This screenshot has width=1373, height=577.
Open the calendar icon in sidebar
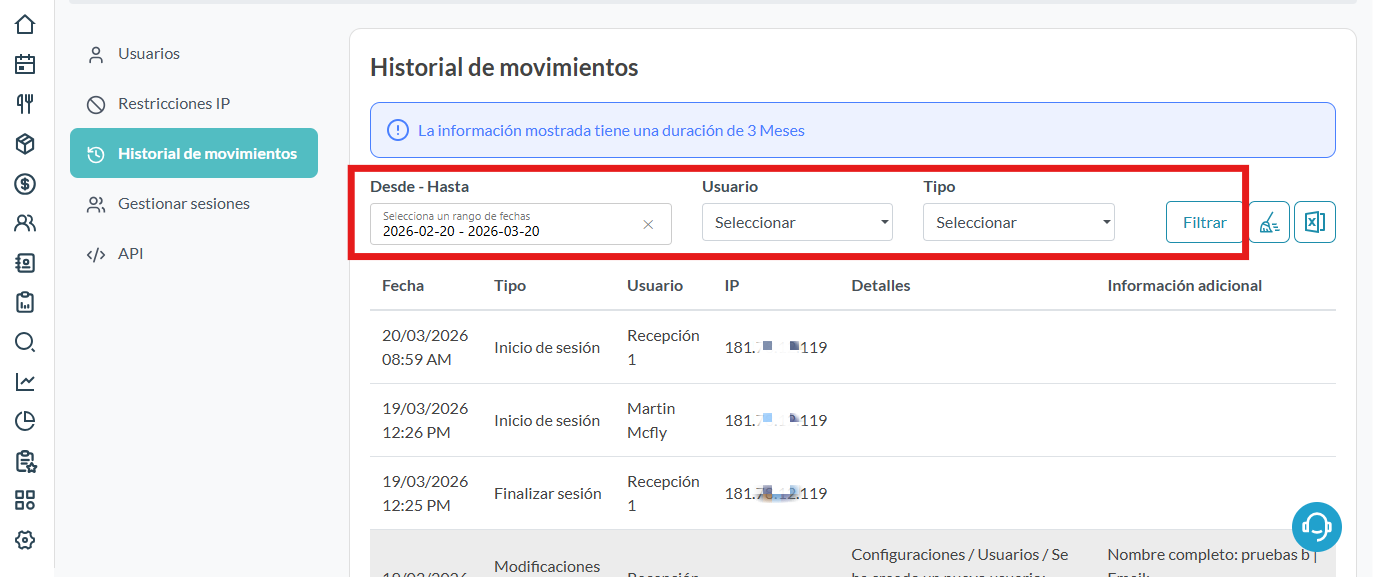tap(25, 65)
